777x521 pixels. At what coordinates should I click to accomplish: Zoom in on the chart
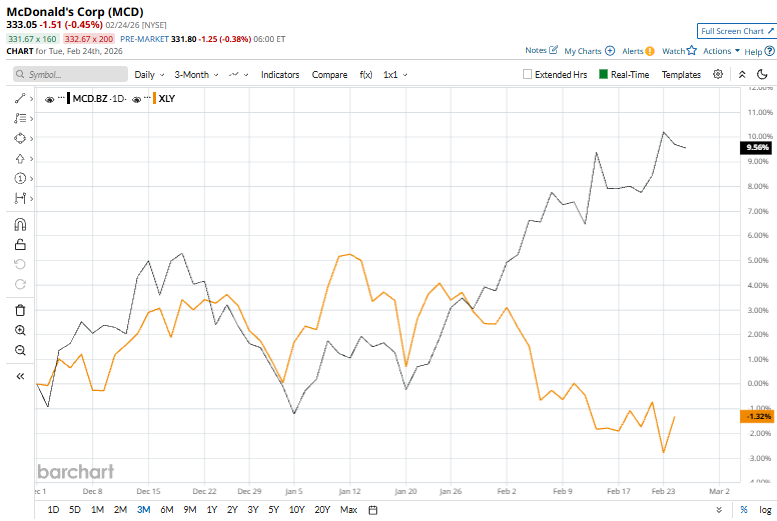20,330
